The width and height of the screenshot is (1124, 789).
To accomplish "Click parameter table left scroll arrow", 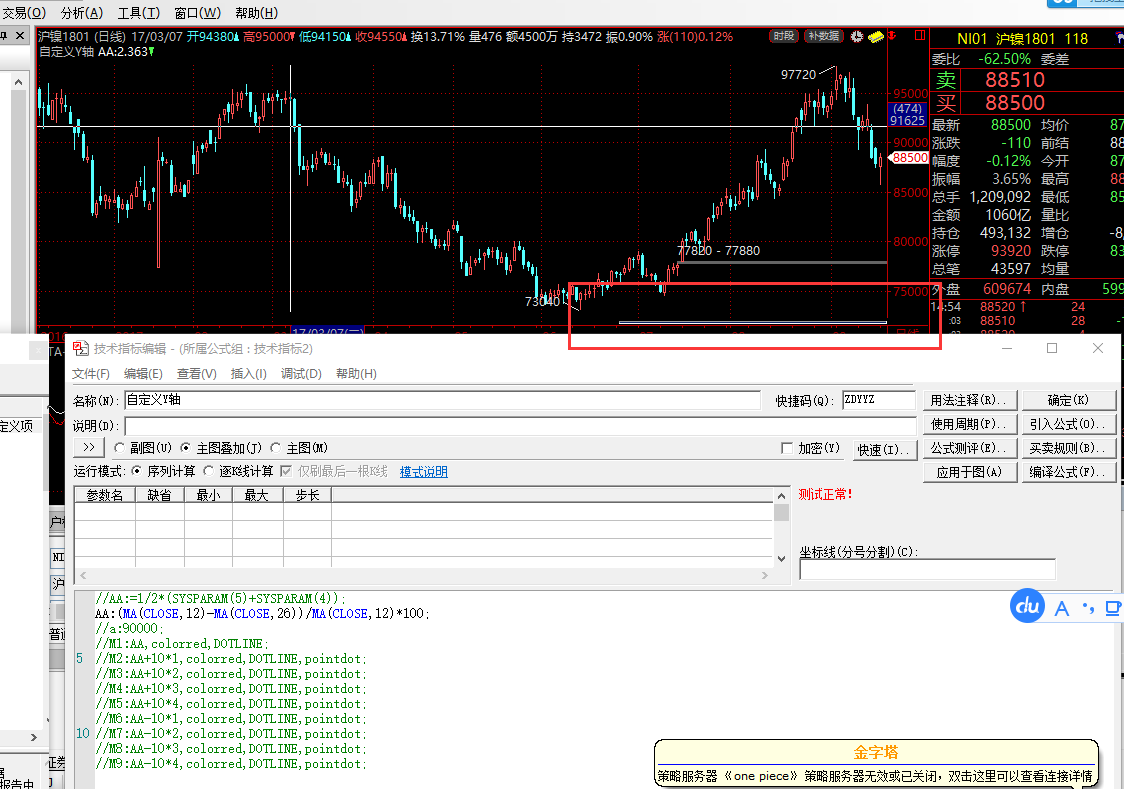I will tap(83, 575).
